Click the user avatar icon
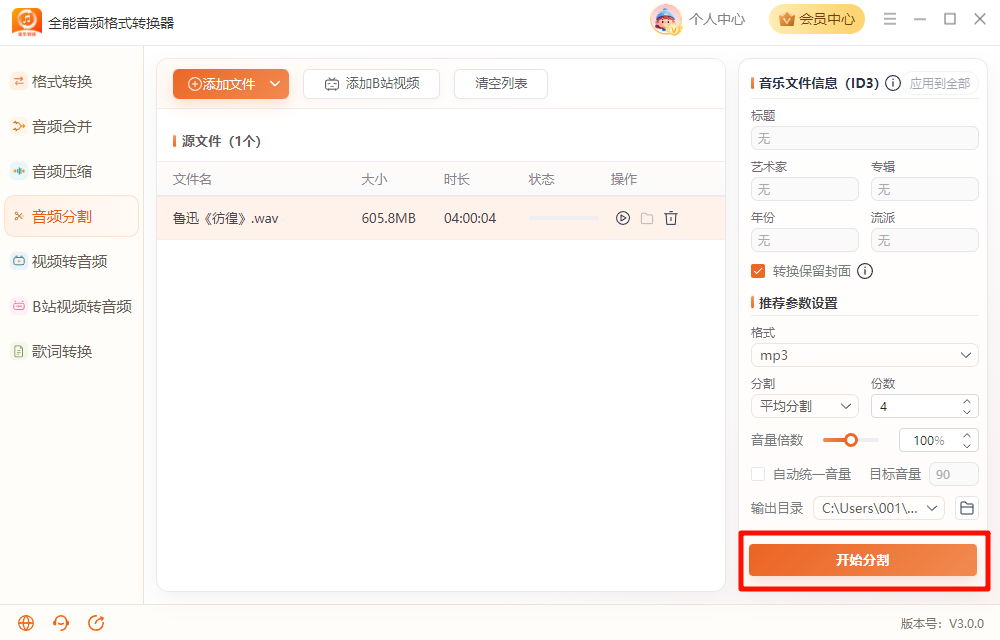1000x640 pixels. (x=666, y=19)
